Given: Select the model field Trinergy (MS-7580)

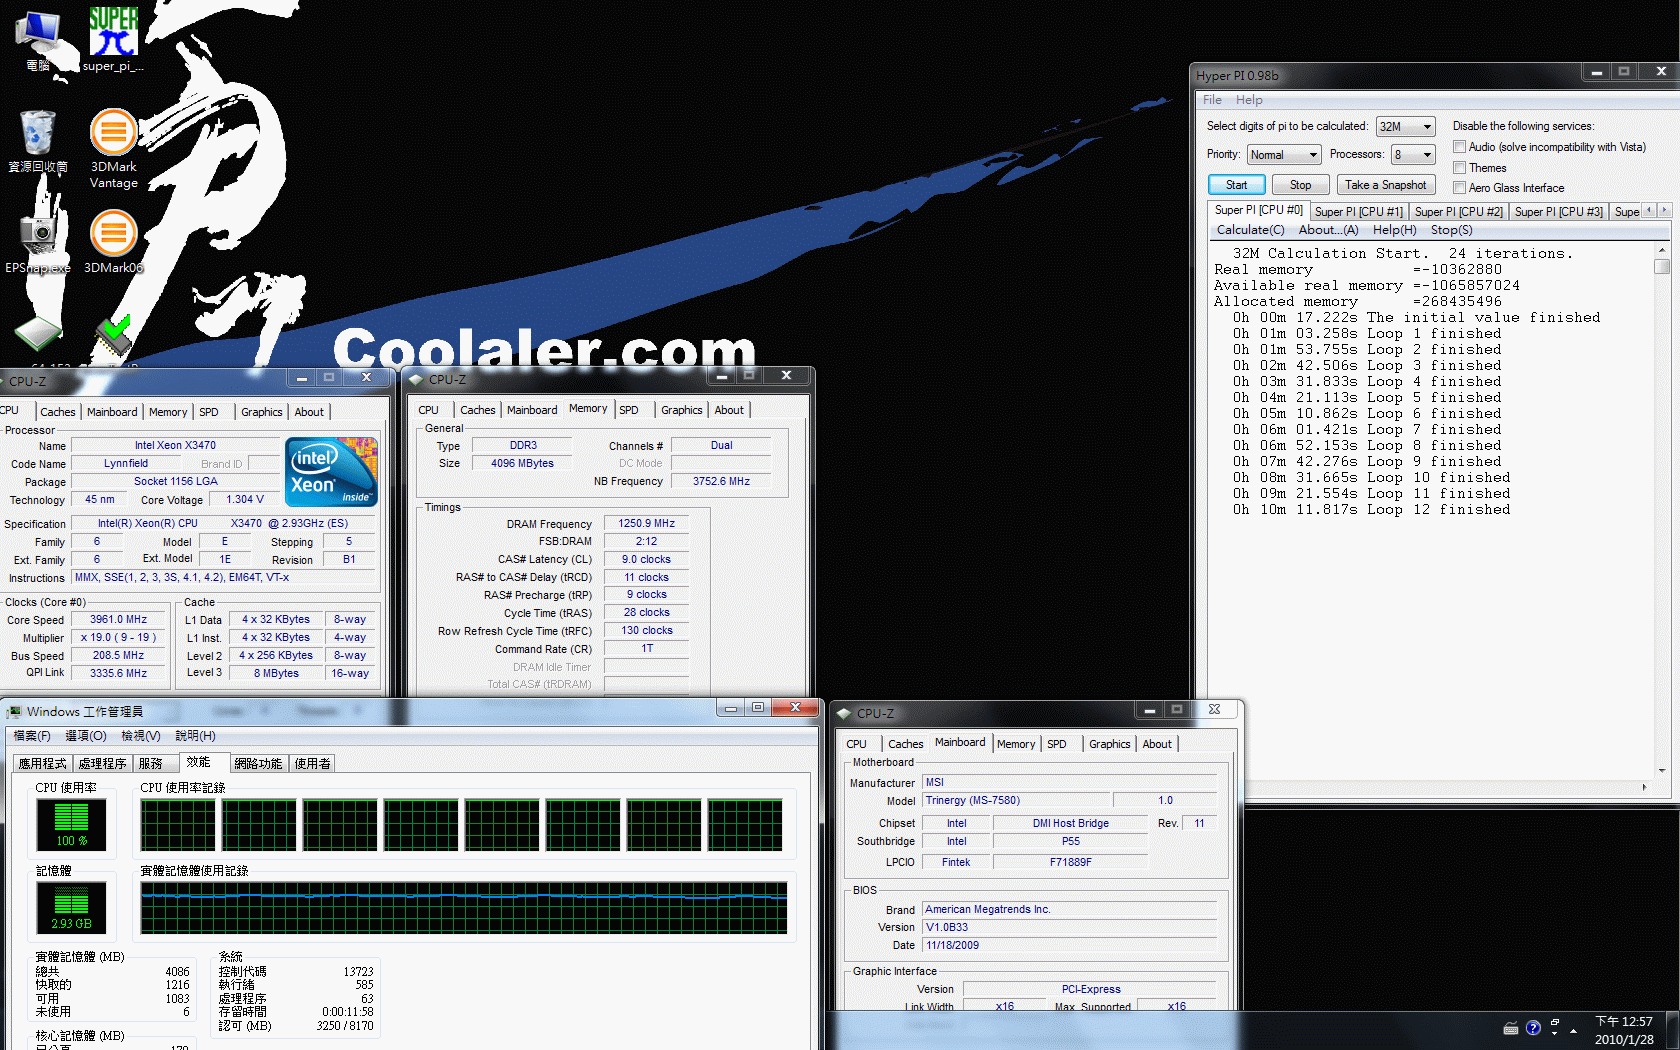Looking at the screenshot, I should [1016, 801].
